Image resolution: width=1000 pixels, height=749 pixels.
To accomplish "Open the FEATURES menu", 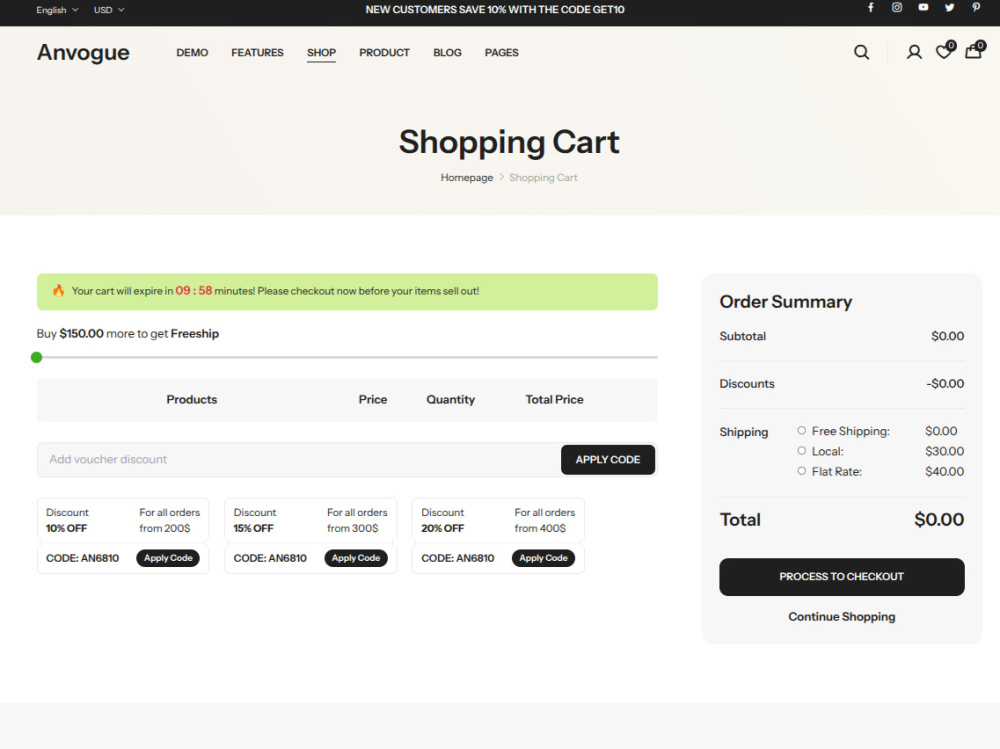I will coord(257,52).
